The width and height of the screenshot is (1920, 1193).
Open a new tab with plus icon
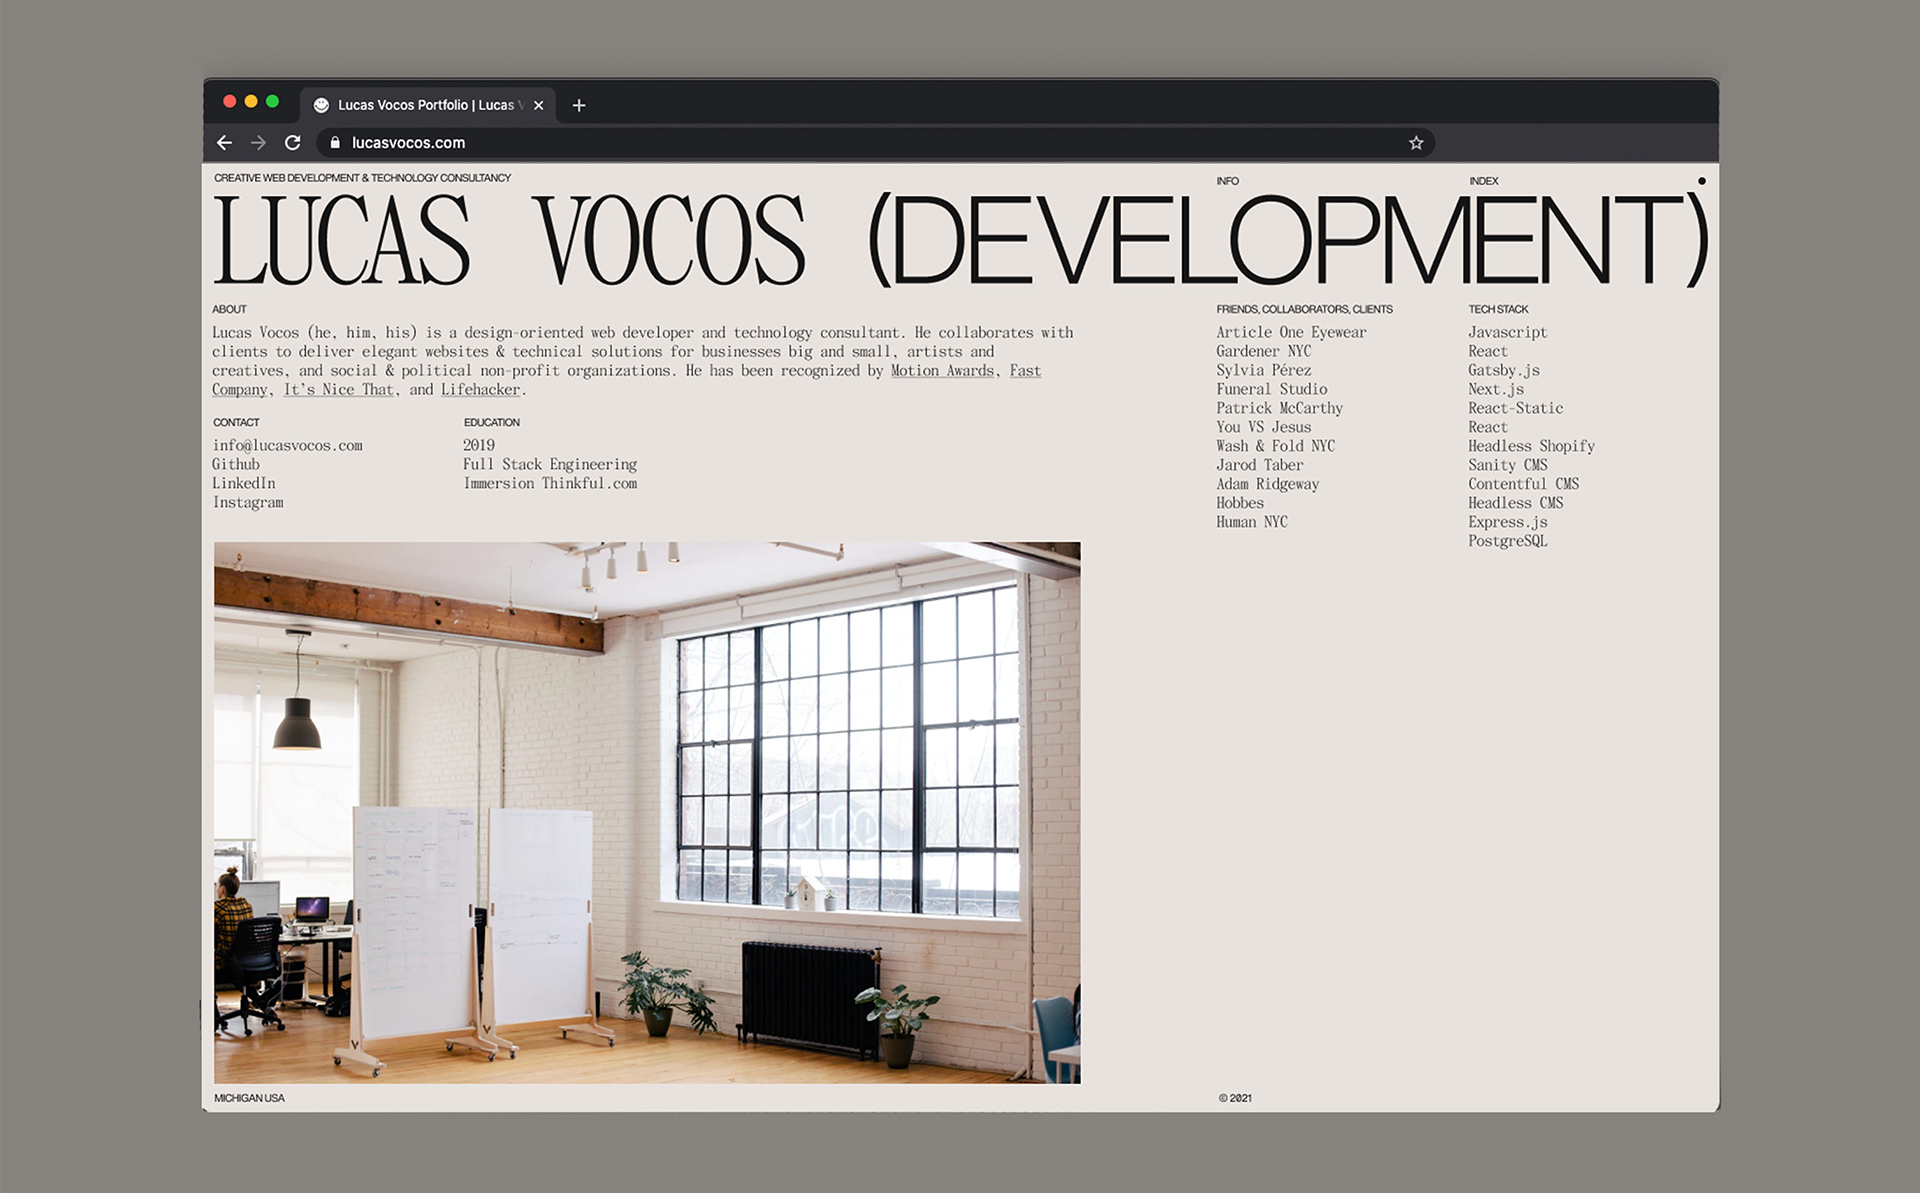click(x=578, y=105)
